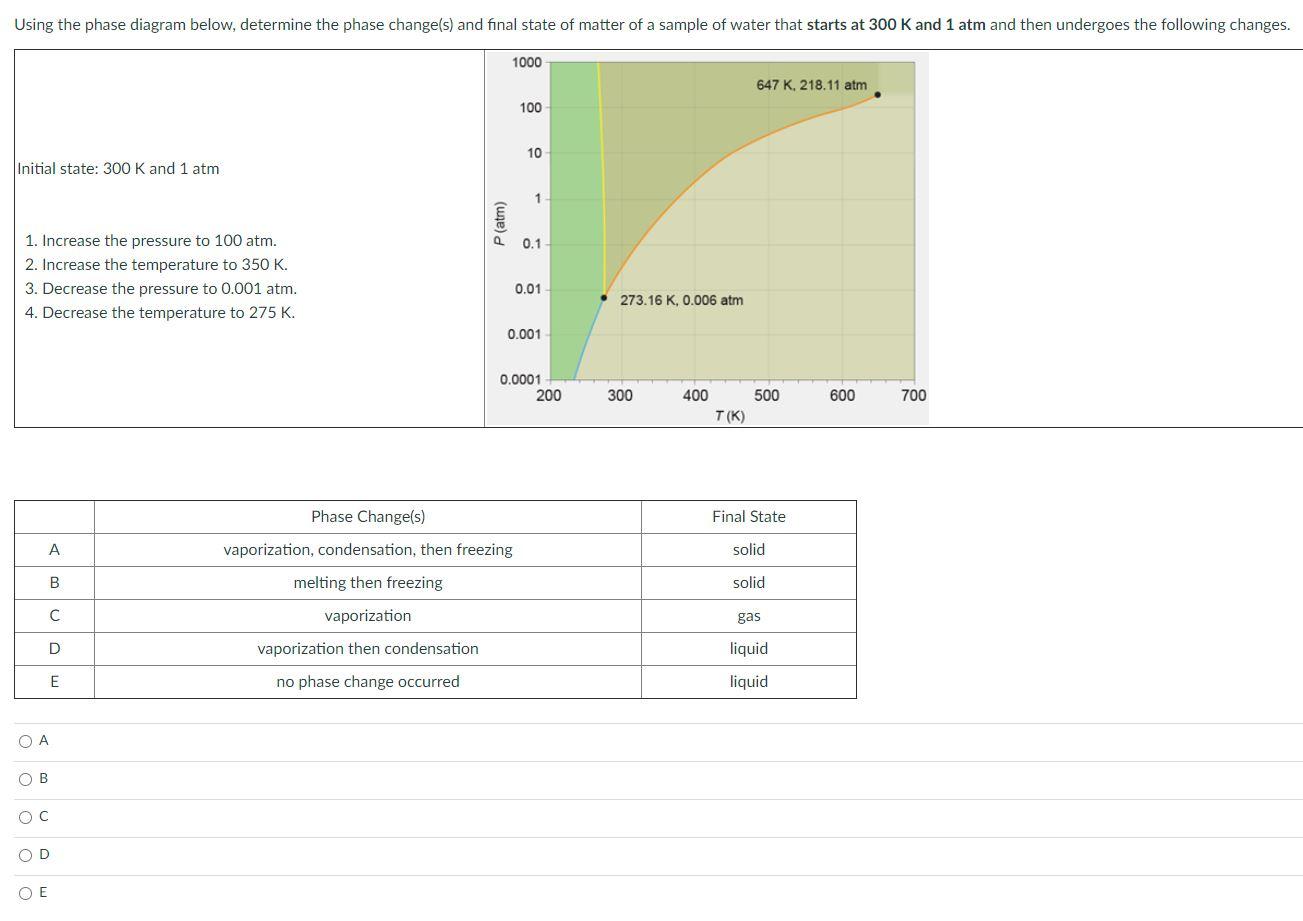Click the 'solid' cell in row A

point(749,550)
